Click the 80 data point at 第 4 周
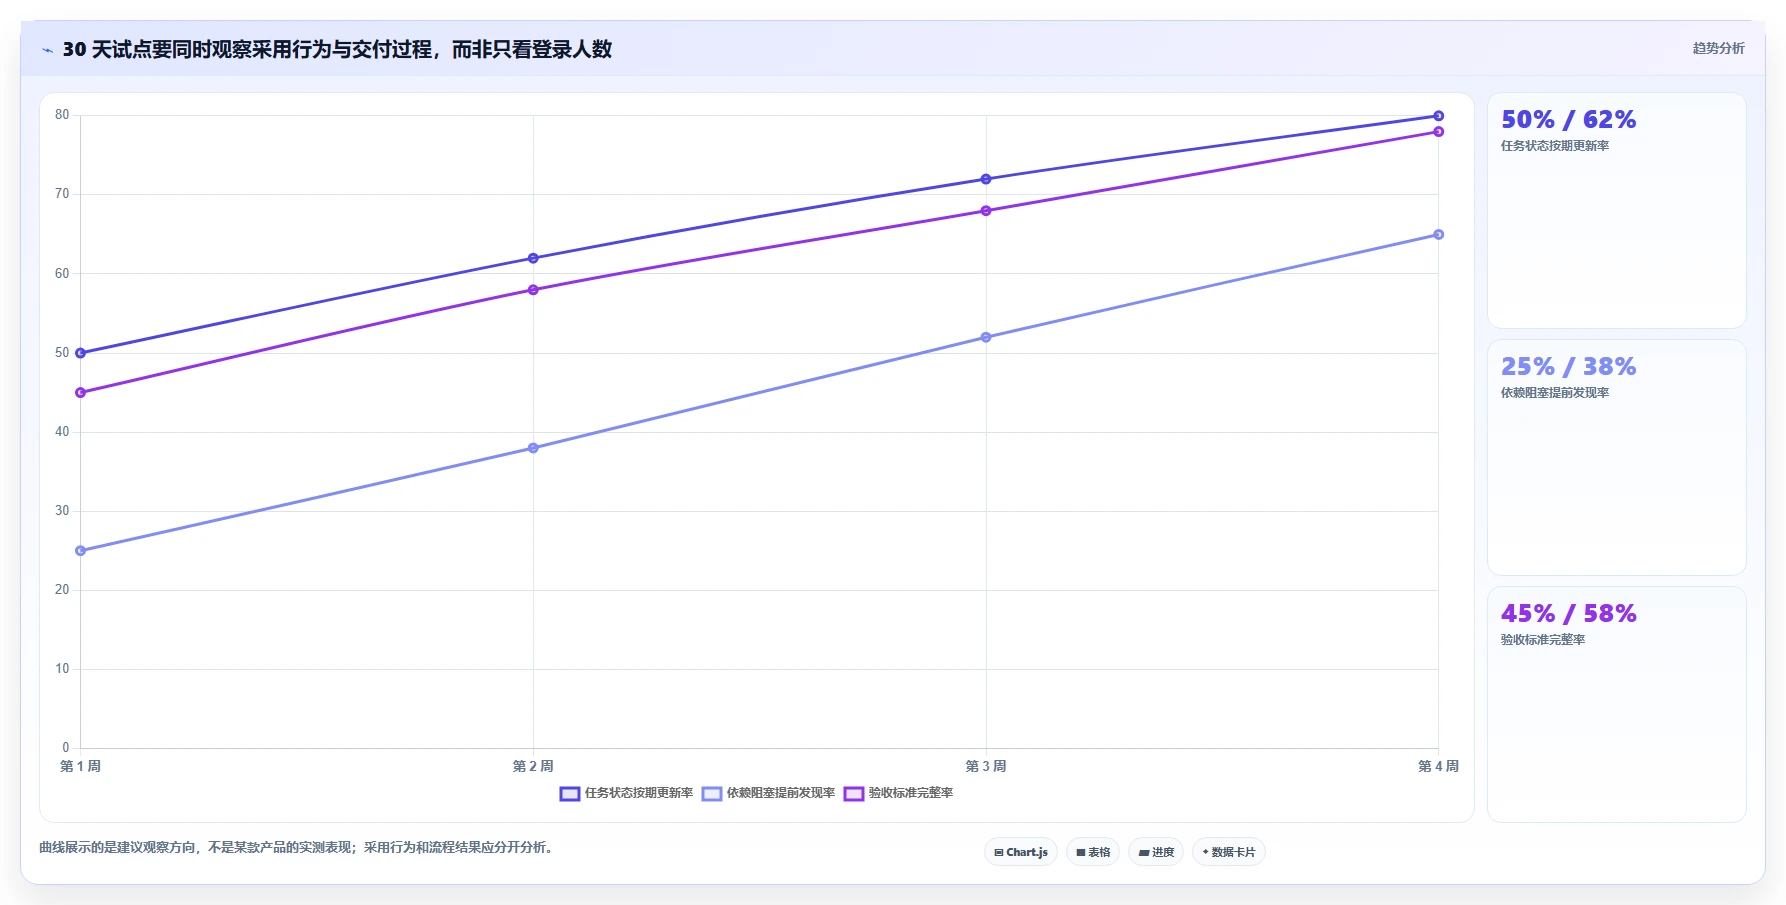The image size is (1786, 905). 1439,116
